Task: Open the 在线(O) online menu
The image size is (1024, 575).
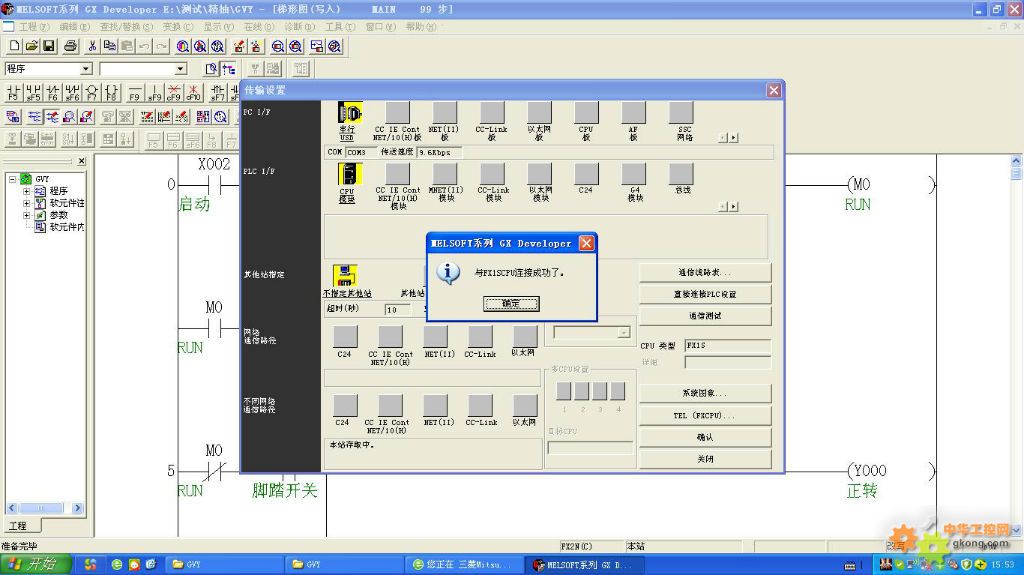Action: point(259,27)
